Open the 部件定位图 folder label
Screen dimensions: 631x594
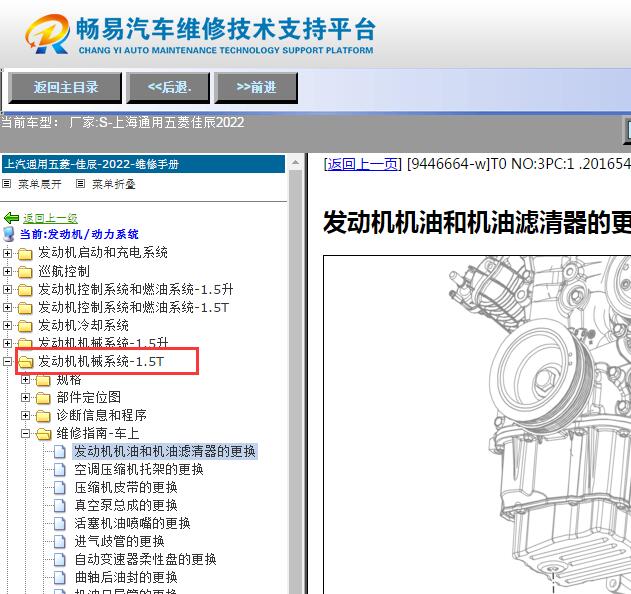coord(89,398)
